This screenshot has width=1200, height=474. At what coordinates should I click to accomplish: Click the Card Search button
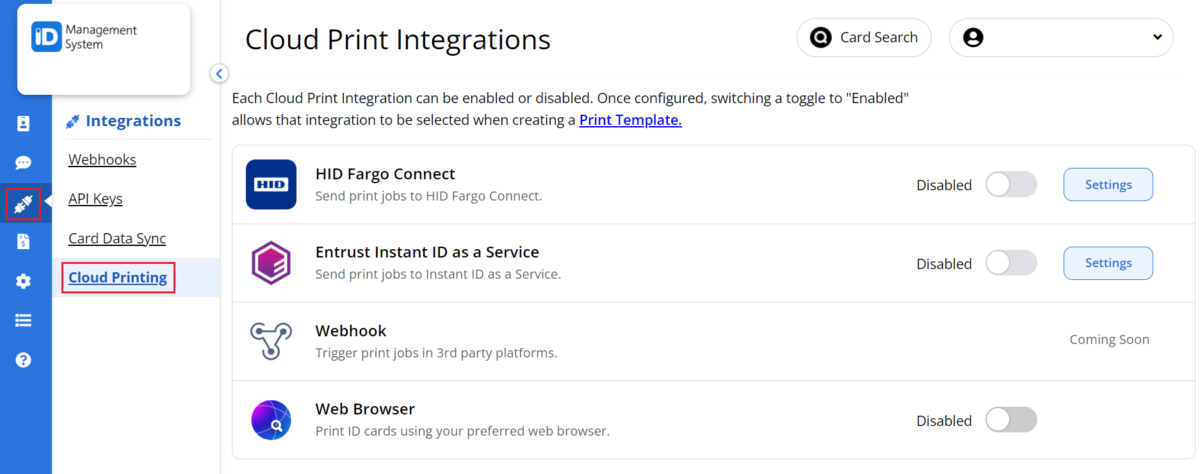pyautogui.click(x=864, y=38)
